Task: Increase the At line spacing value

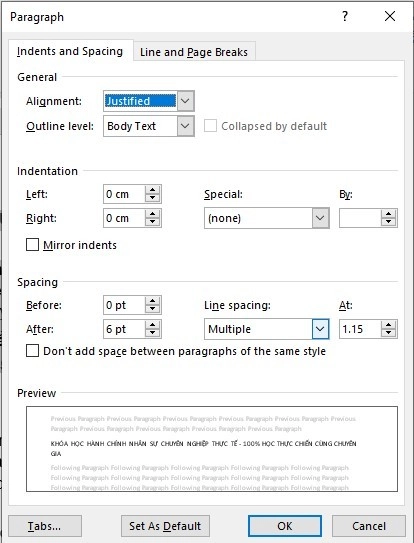Action: pyautogui.click(x=388, y=325)
